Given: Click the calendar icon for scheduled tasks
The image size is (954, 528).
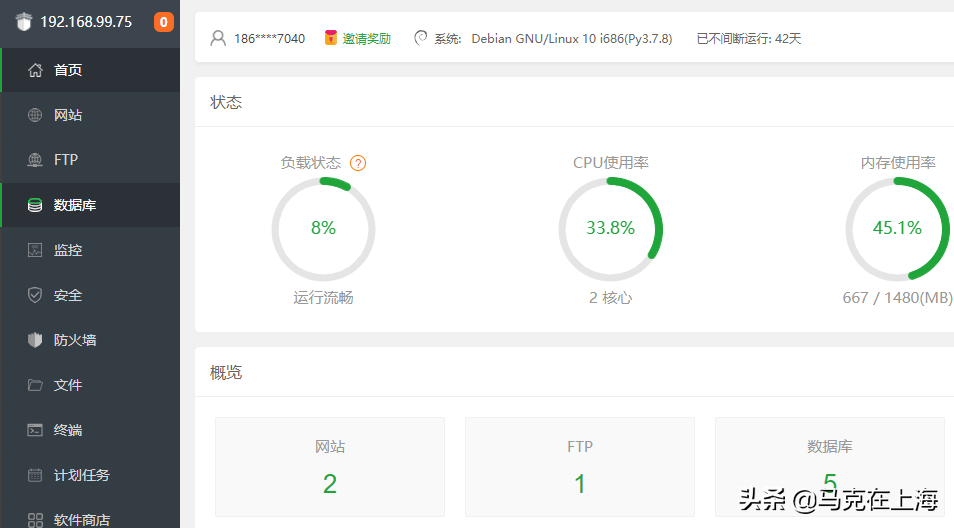Looking at the screenshot, I should pos(36,475).
